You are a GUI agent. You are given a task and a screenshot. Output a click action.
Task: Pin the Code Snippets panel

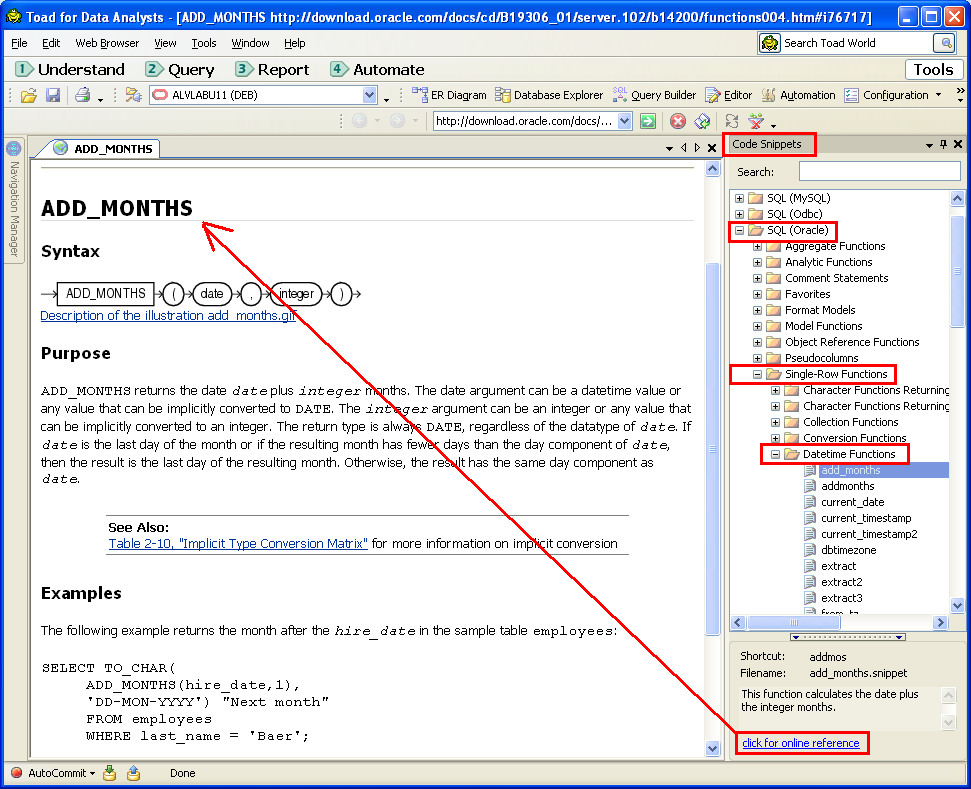(x=943, y=144)
